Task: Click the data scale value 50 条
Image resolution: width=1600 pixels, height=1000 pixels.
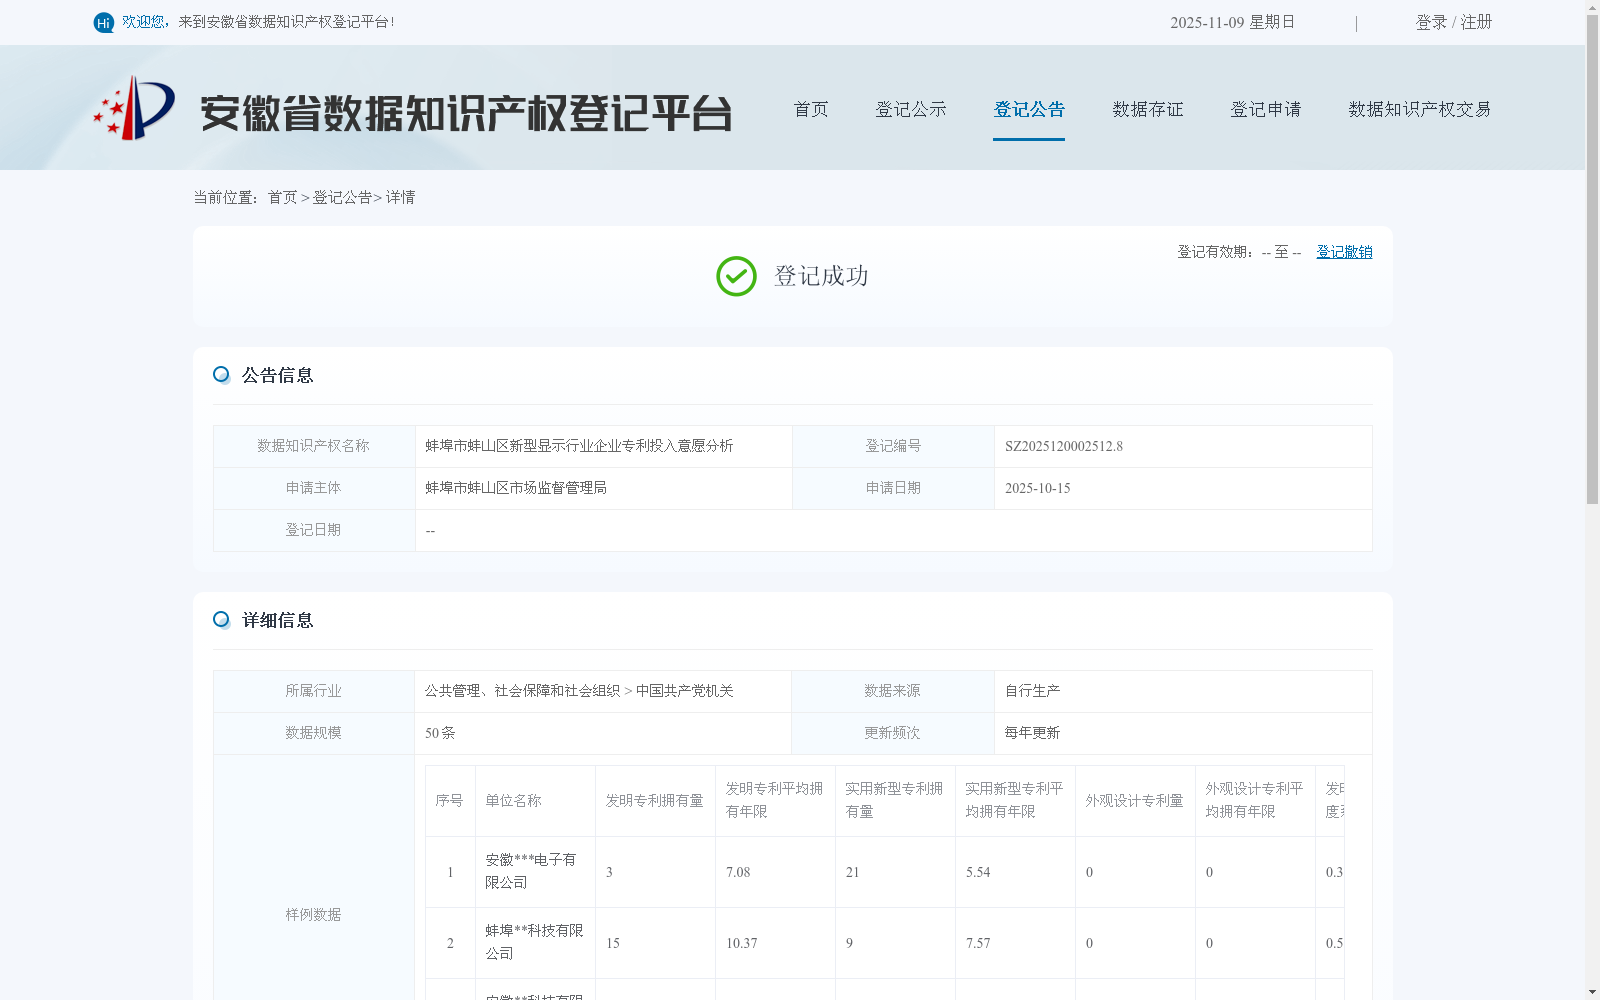Action: [x=440, y=733]
